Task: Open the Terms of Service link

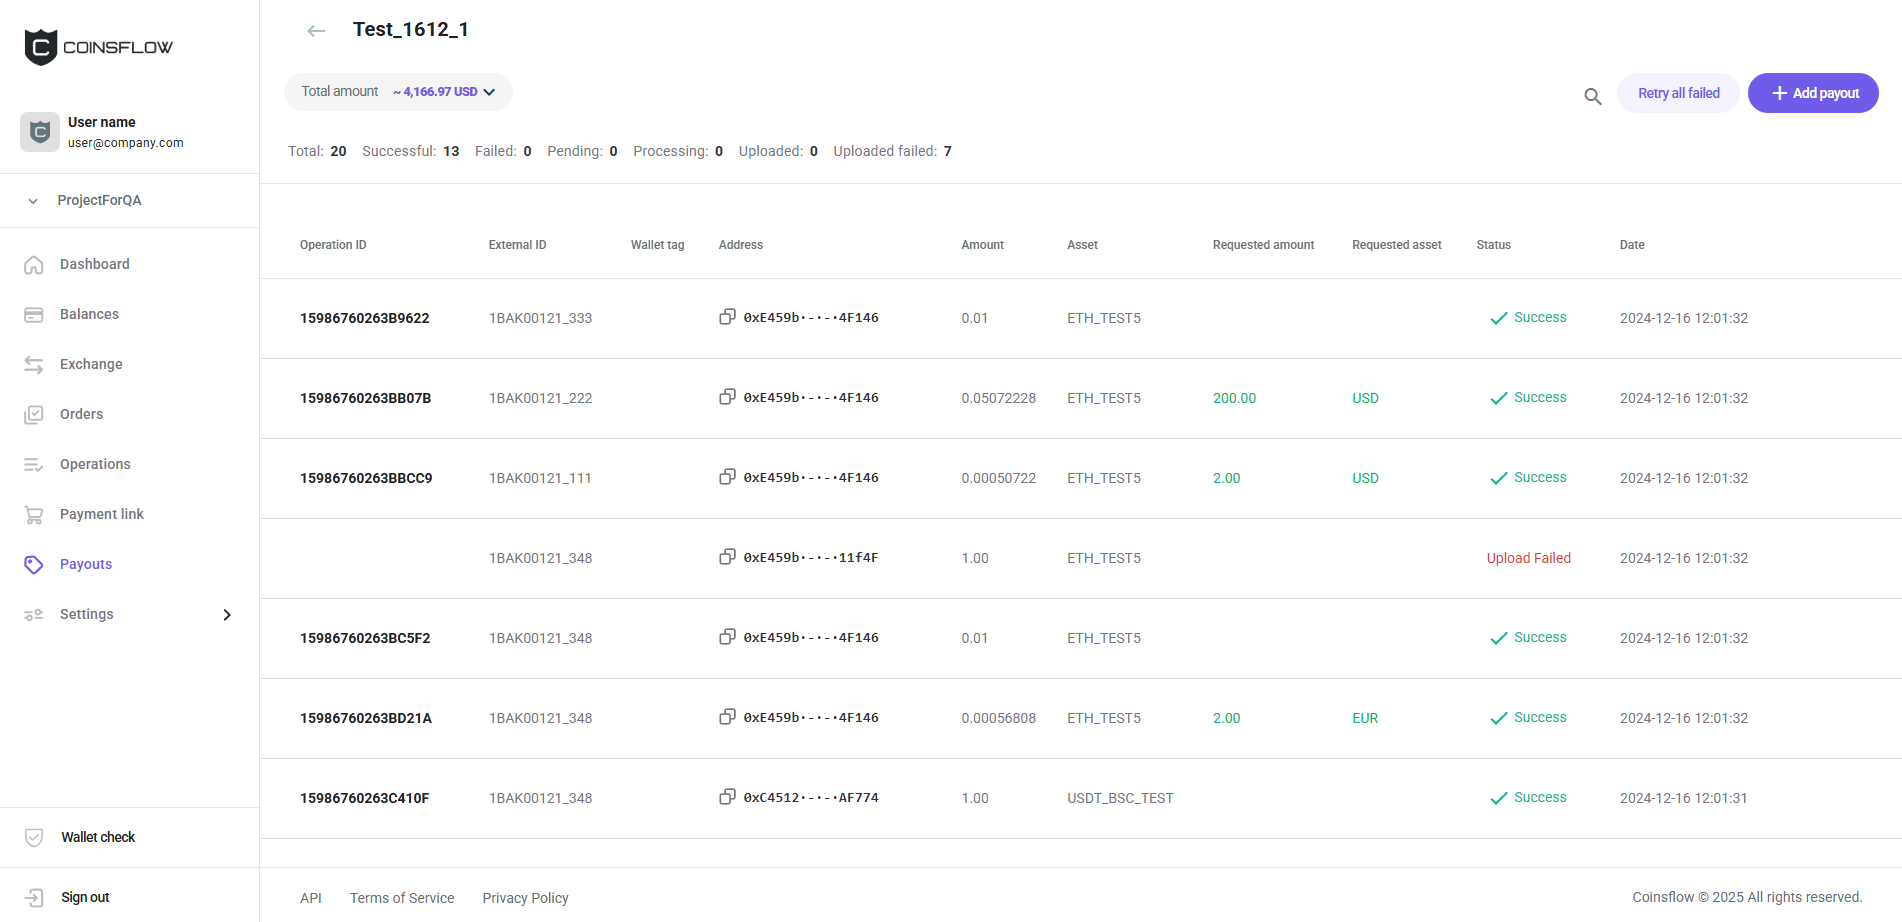Action: click(402, 898)
